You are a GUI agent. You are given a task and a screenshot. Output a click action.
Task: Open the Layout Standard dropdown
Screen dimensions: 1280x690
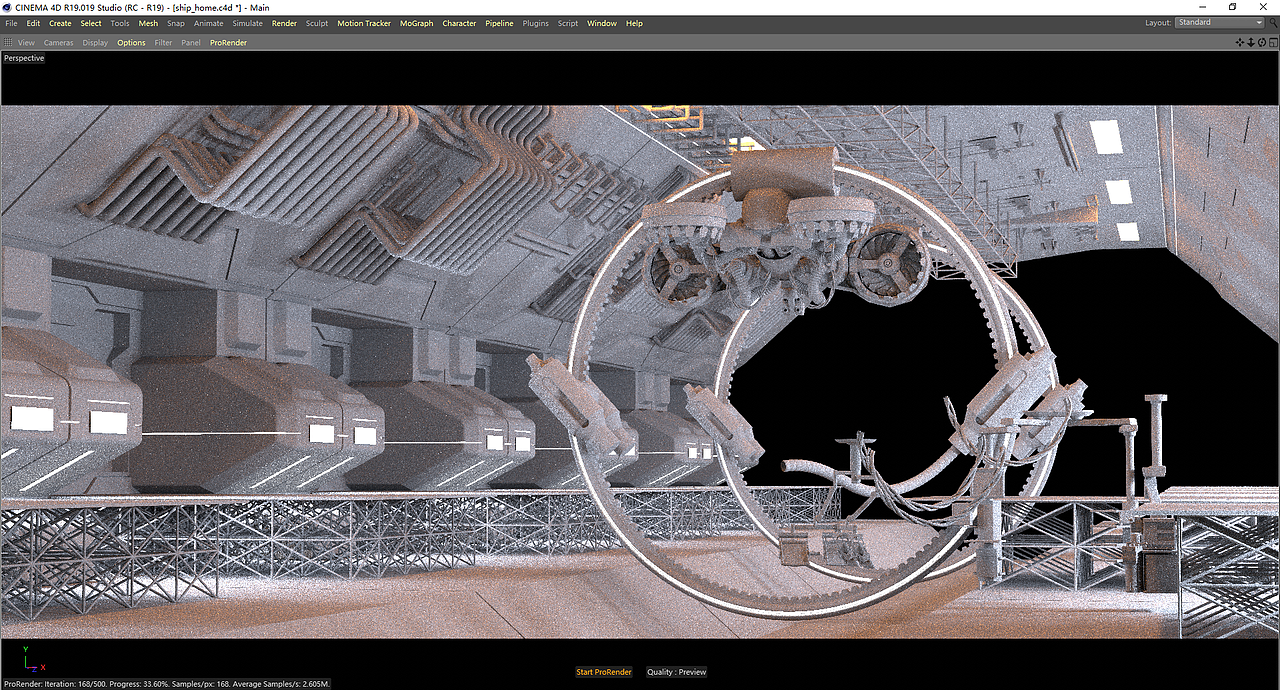tap(1220, 22)
